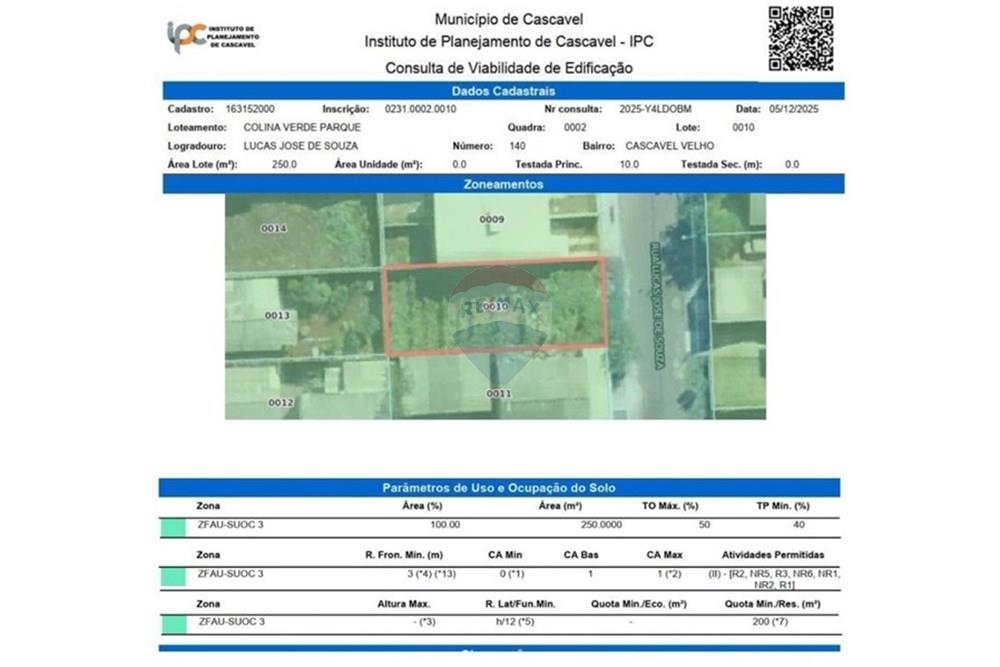
Task: Click the Consulta de Viabilidade de Edificação title
Action: coord(509,68)
